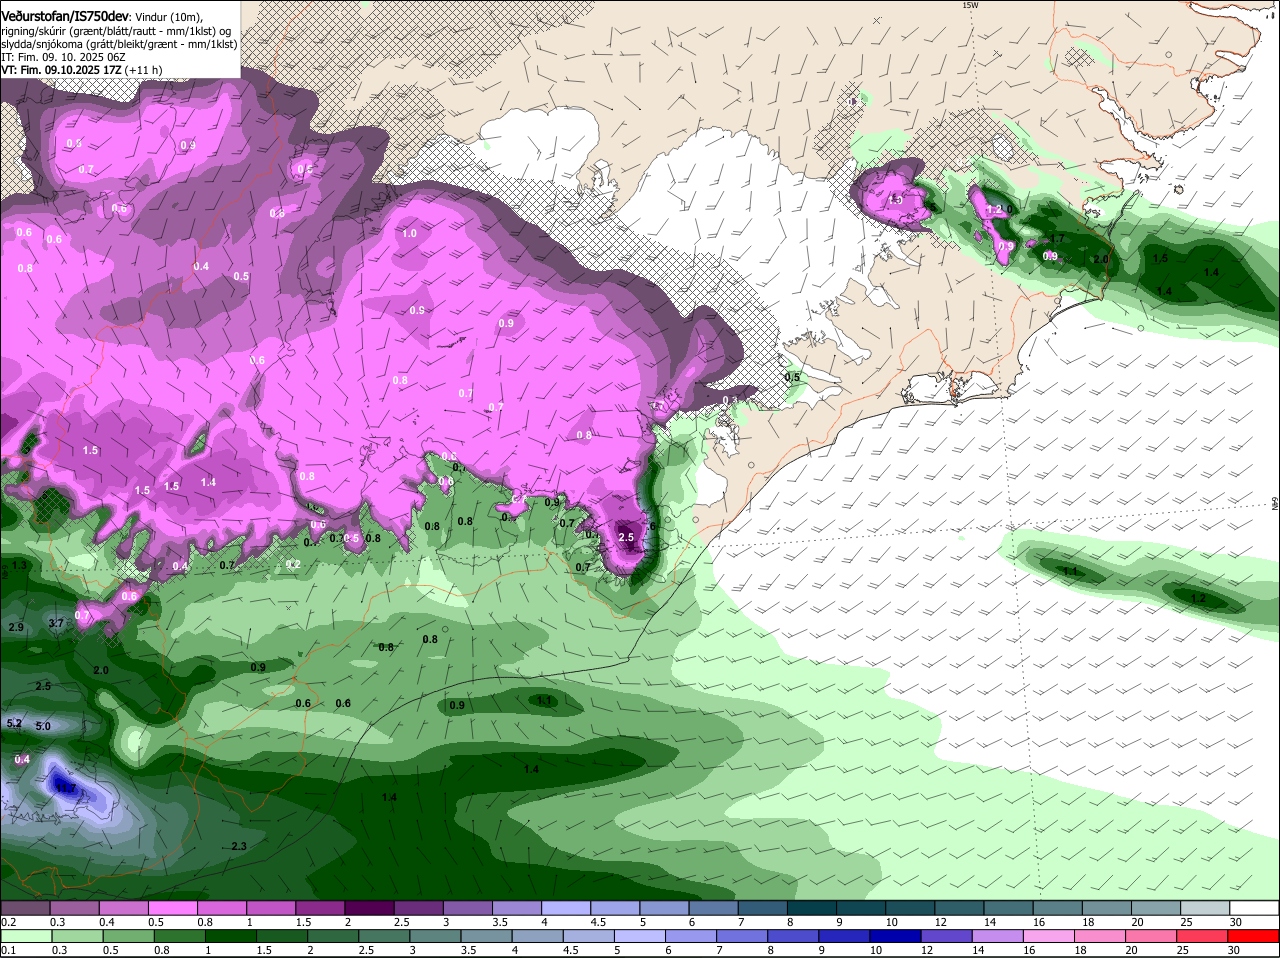Pick dark green 1–1.5 swatch in rain scale
Image resolution: width=1280 pixels, height=958 pixels.
tap(231, 936)
